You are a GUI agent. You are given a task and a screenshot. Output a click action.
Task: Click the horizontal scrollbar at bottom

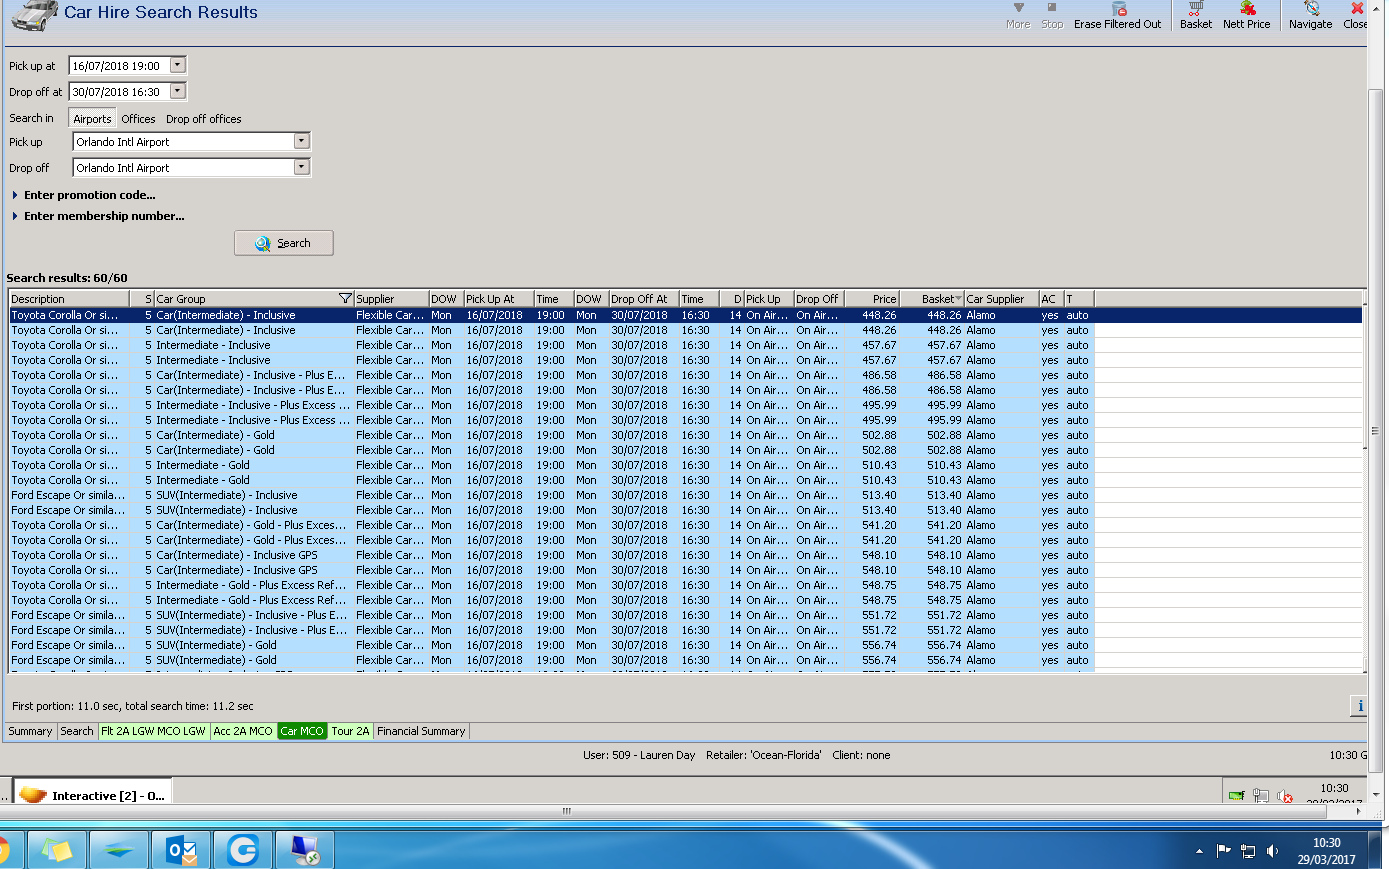[566, 811]
